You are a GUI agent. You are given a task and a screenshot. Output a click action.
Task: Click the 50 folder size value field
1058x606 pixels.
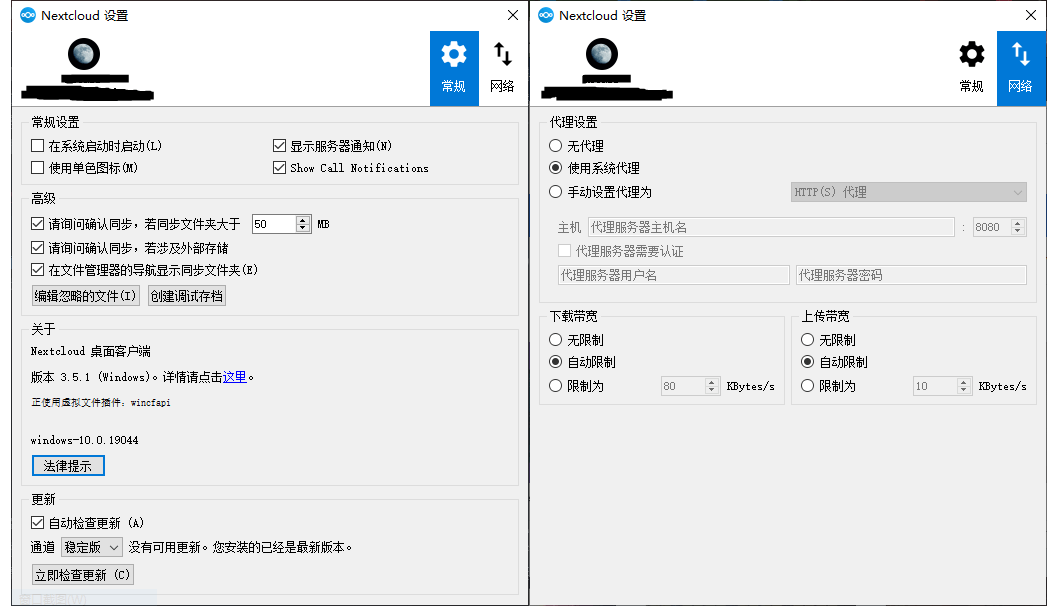274,224
